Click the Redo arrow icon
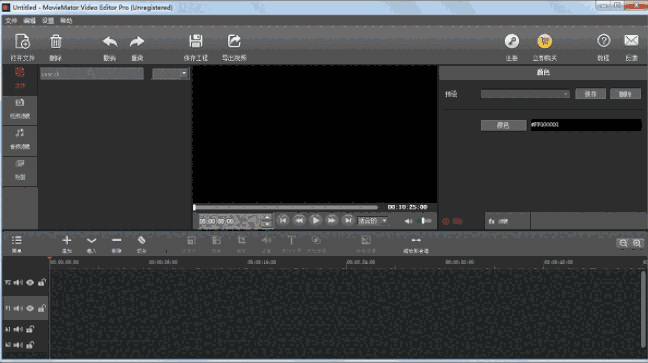This screenshot has width=648, height=363. pyautogui.click(x=137, y=41)
